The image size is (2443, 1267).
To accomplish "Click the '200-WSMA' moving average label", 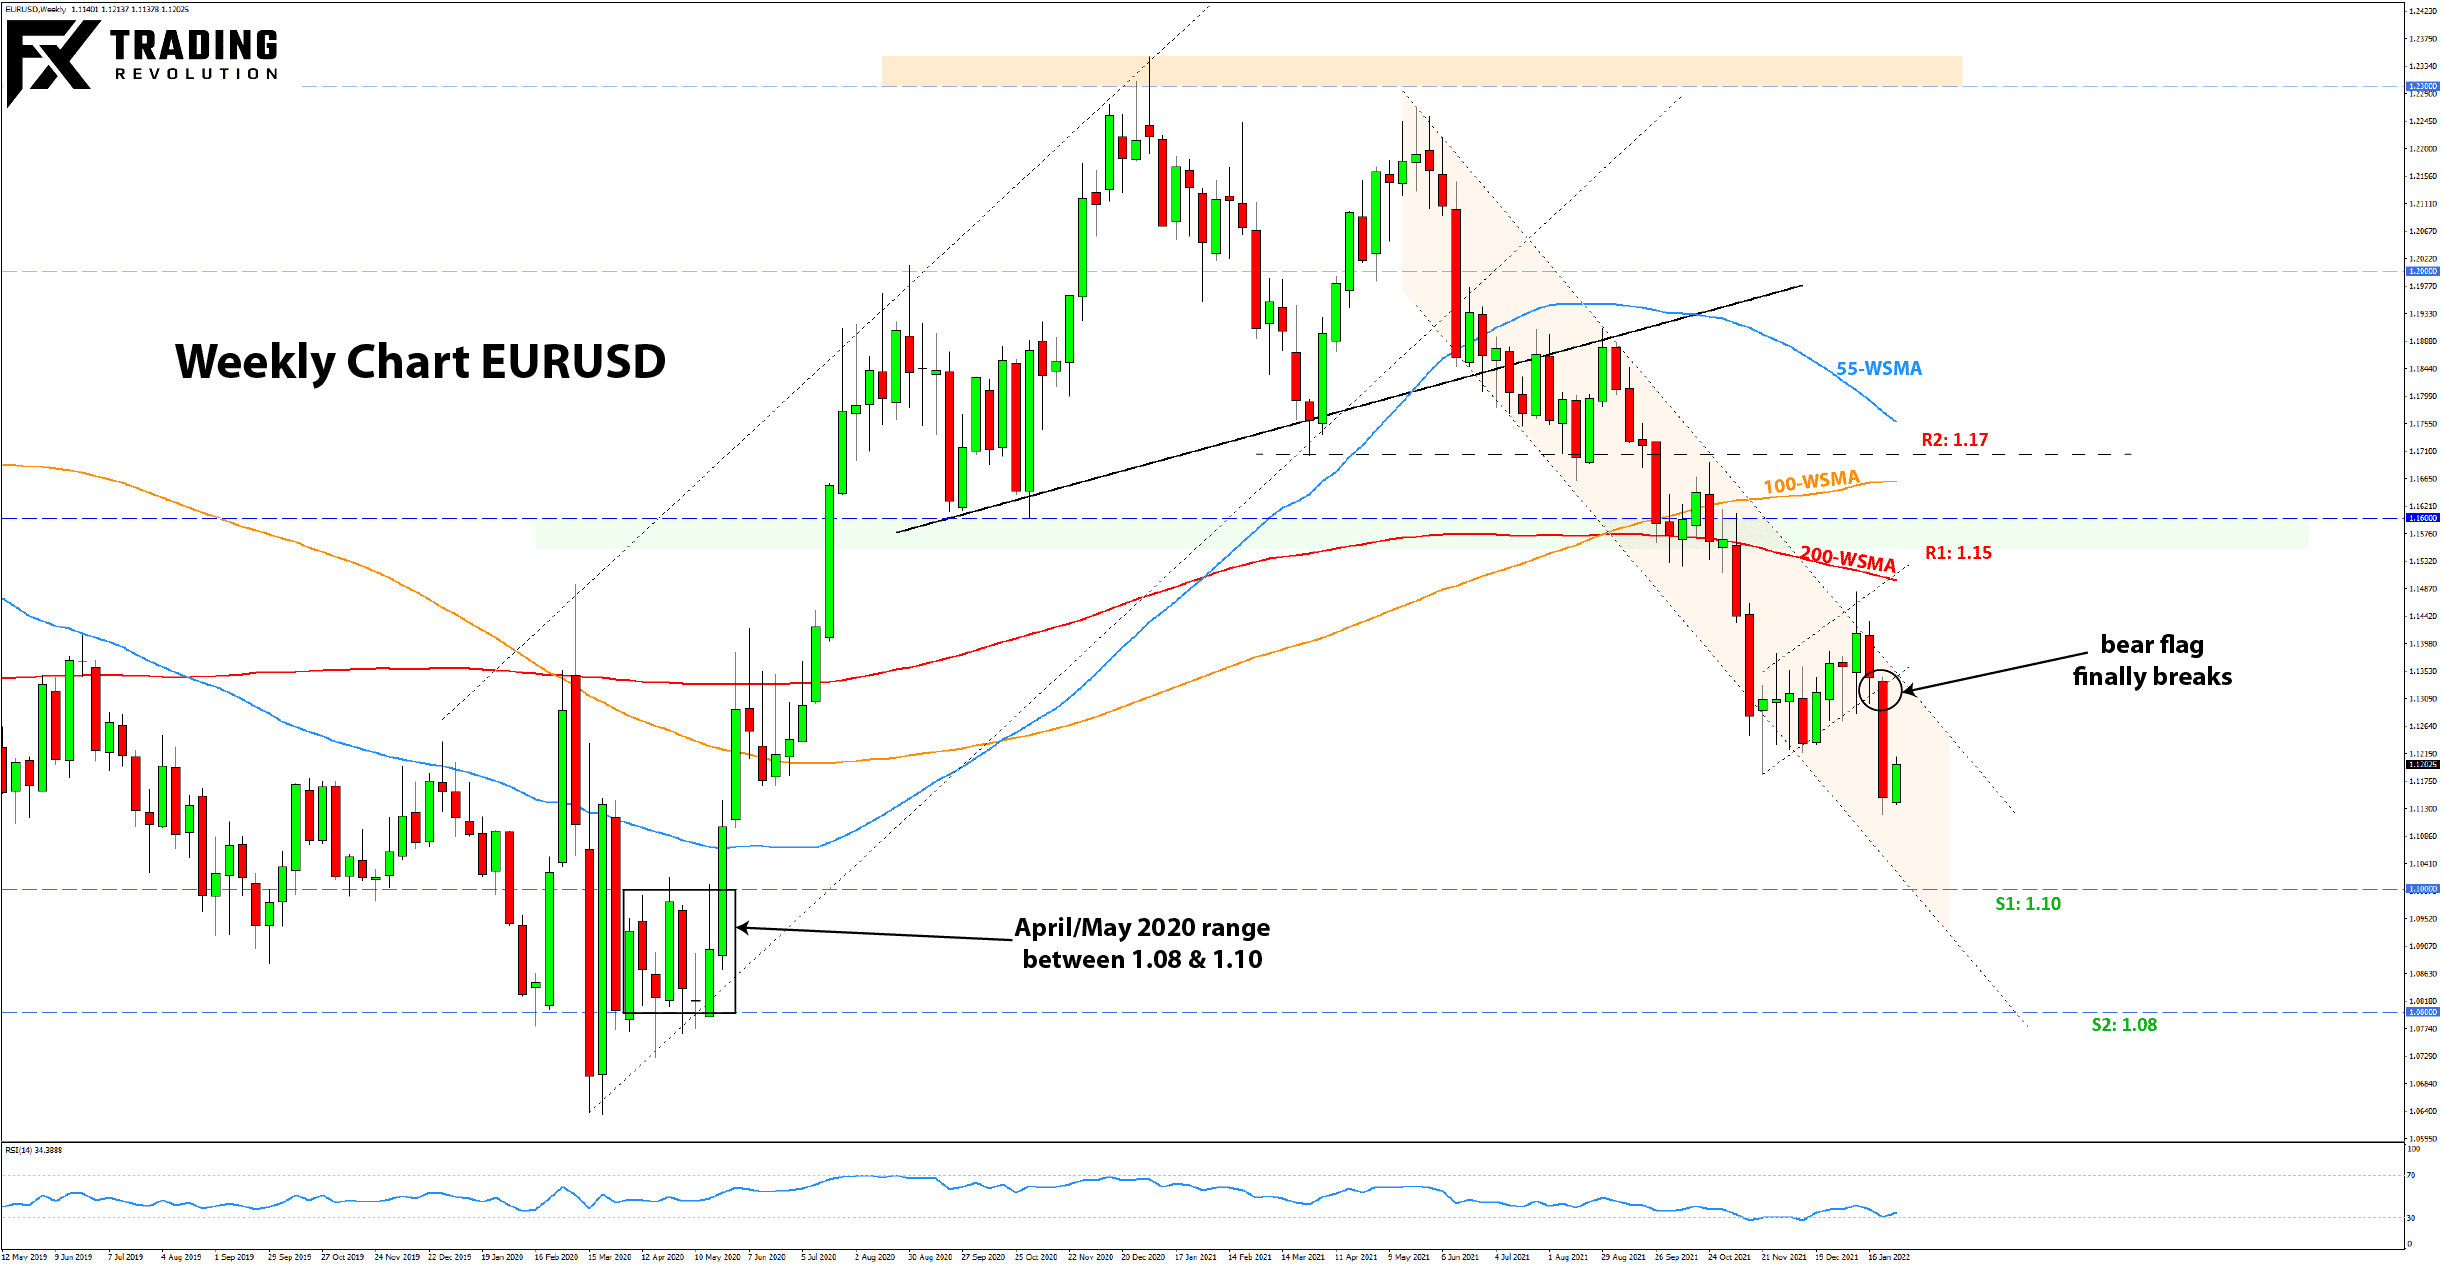I will pos(1847,559).
